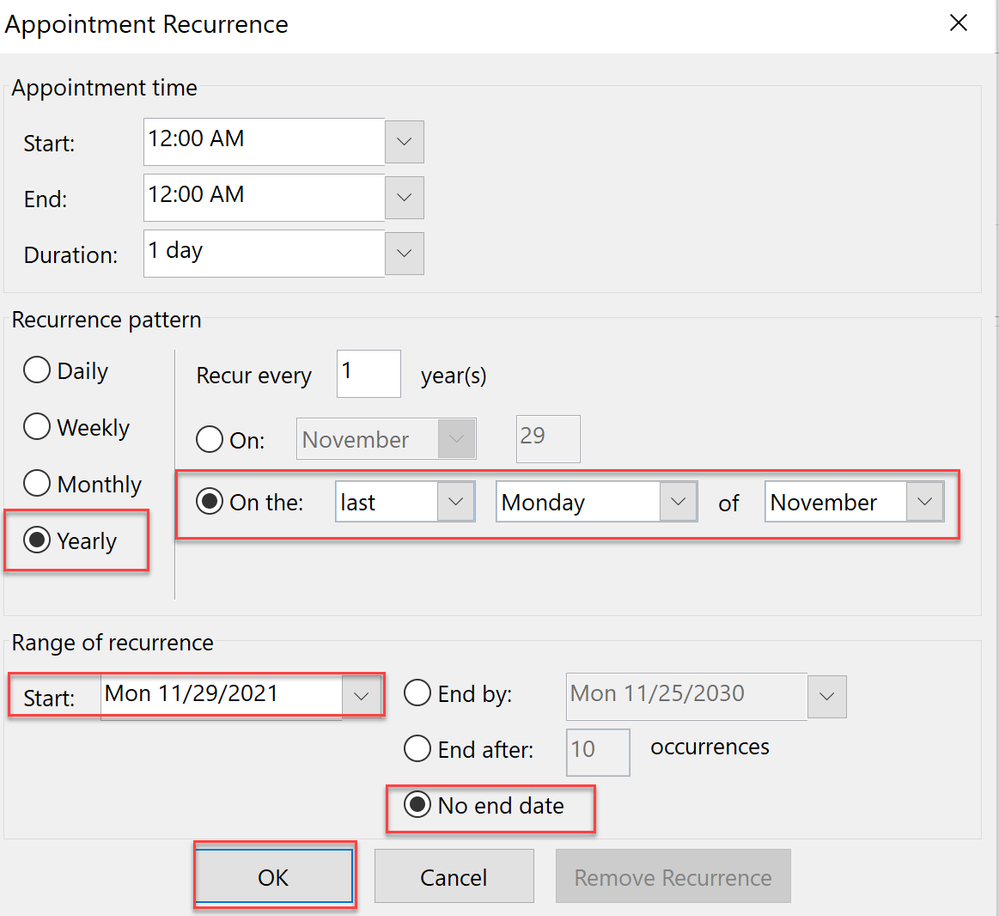
Task: Select 'End after' occurrences option
Action: pos(418,748)
